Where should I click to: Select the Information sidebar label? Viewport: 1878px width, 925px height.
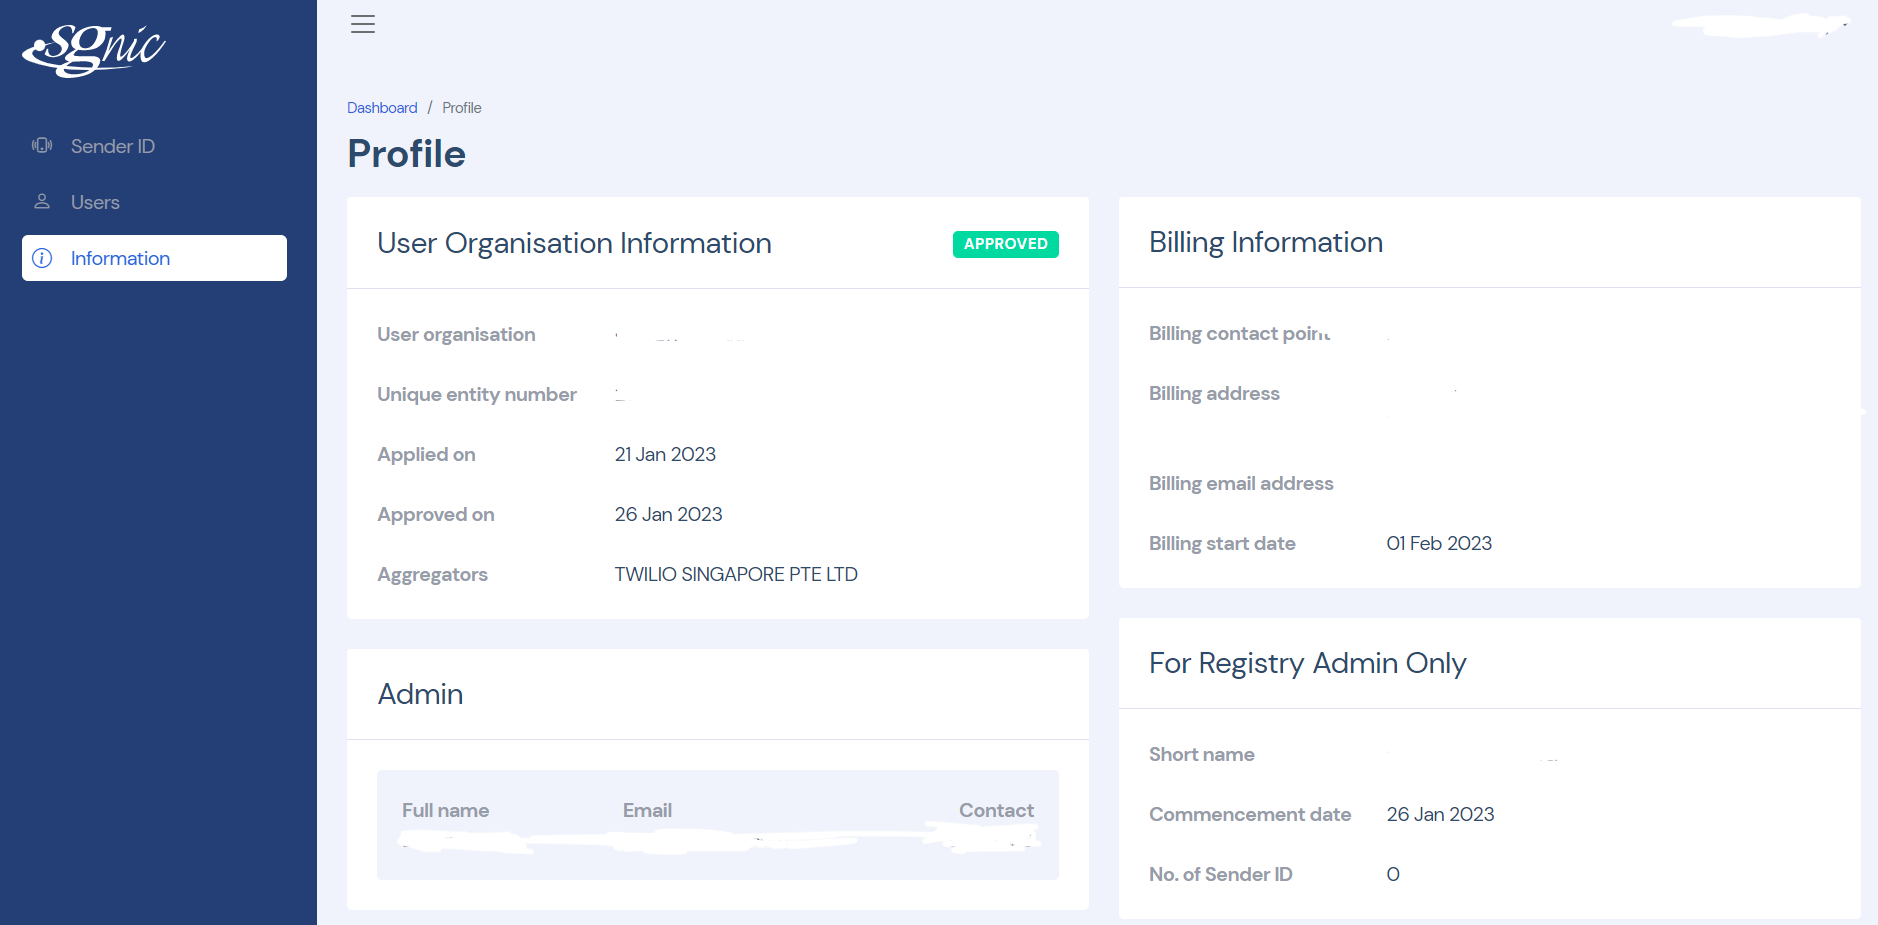click(120, 258)
